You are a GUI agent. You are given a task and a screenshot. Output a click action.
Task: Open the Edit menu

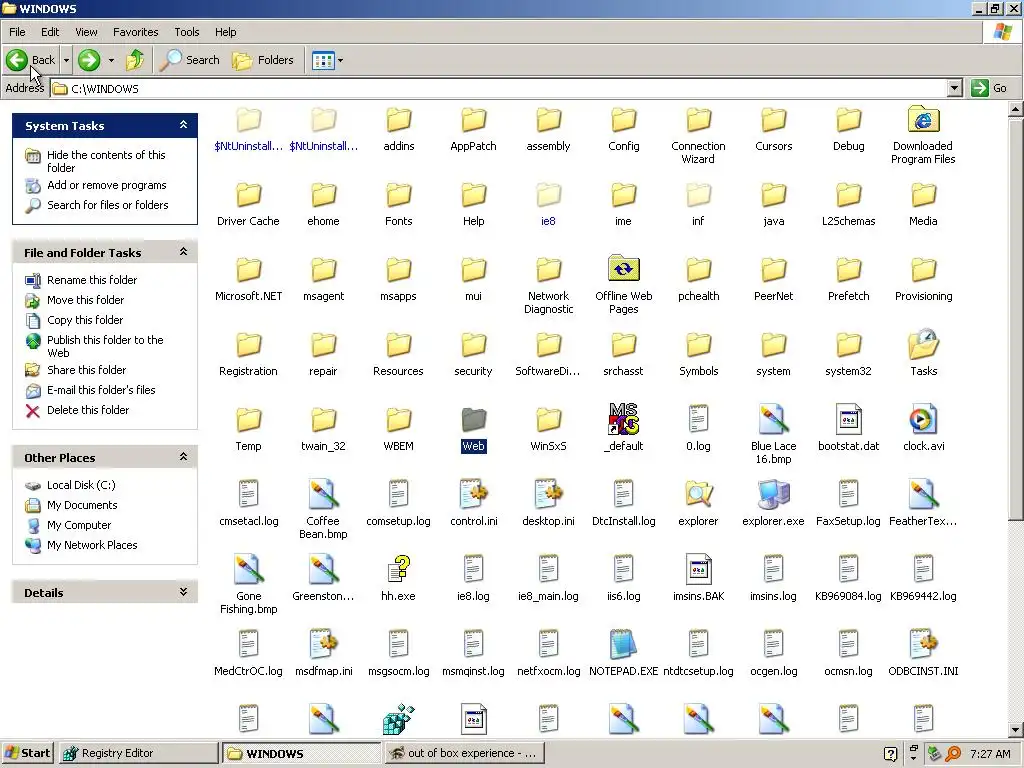[50, 32]
